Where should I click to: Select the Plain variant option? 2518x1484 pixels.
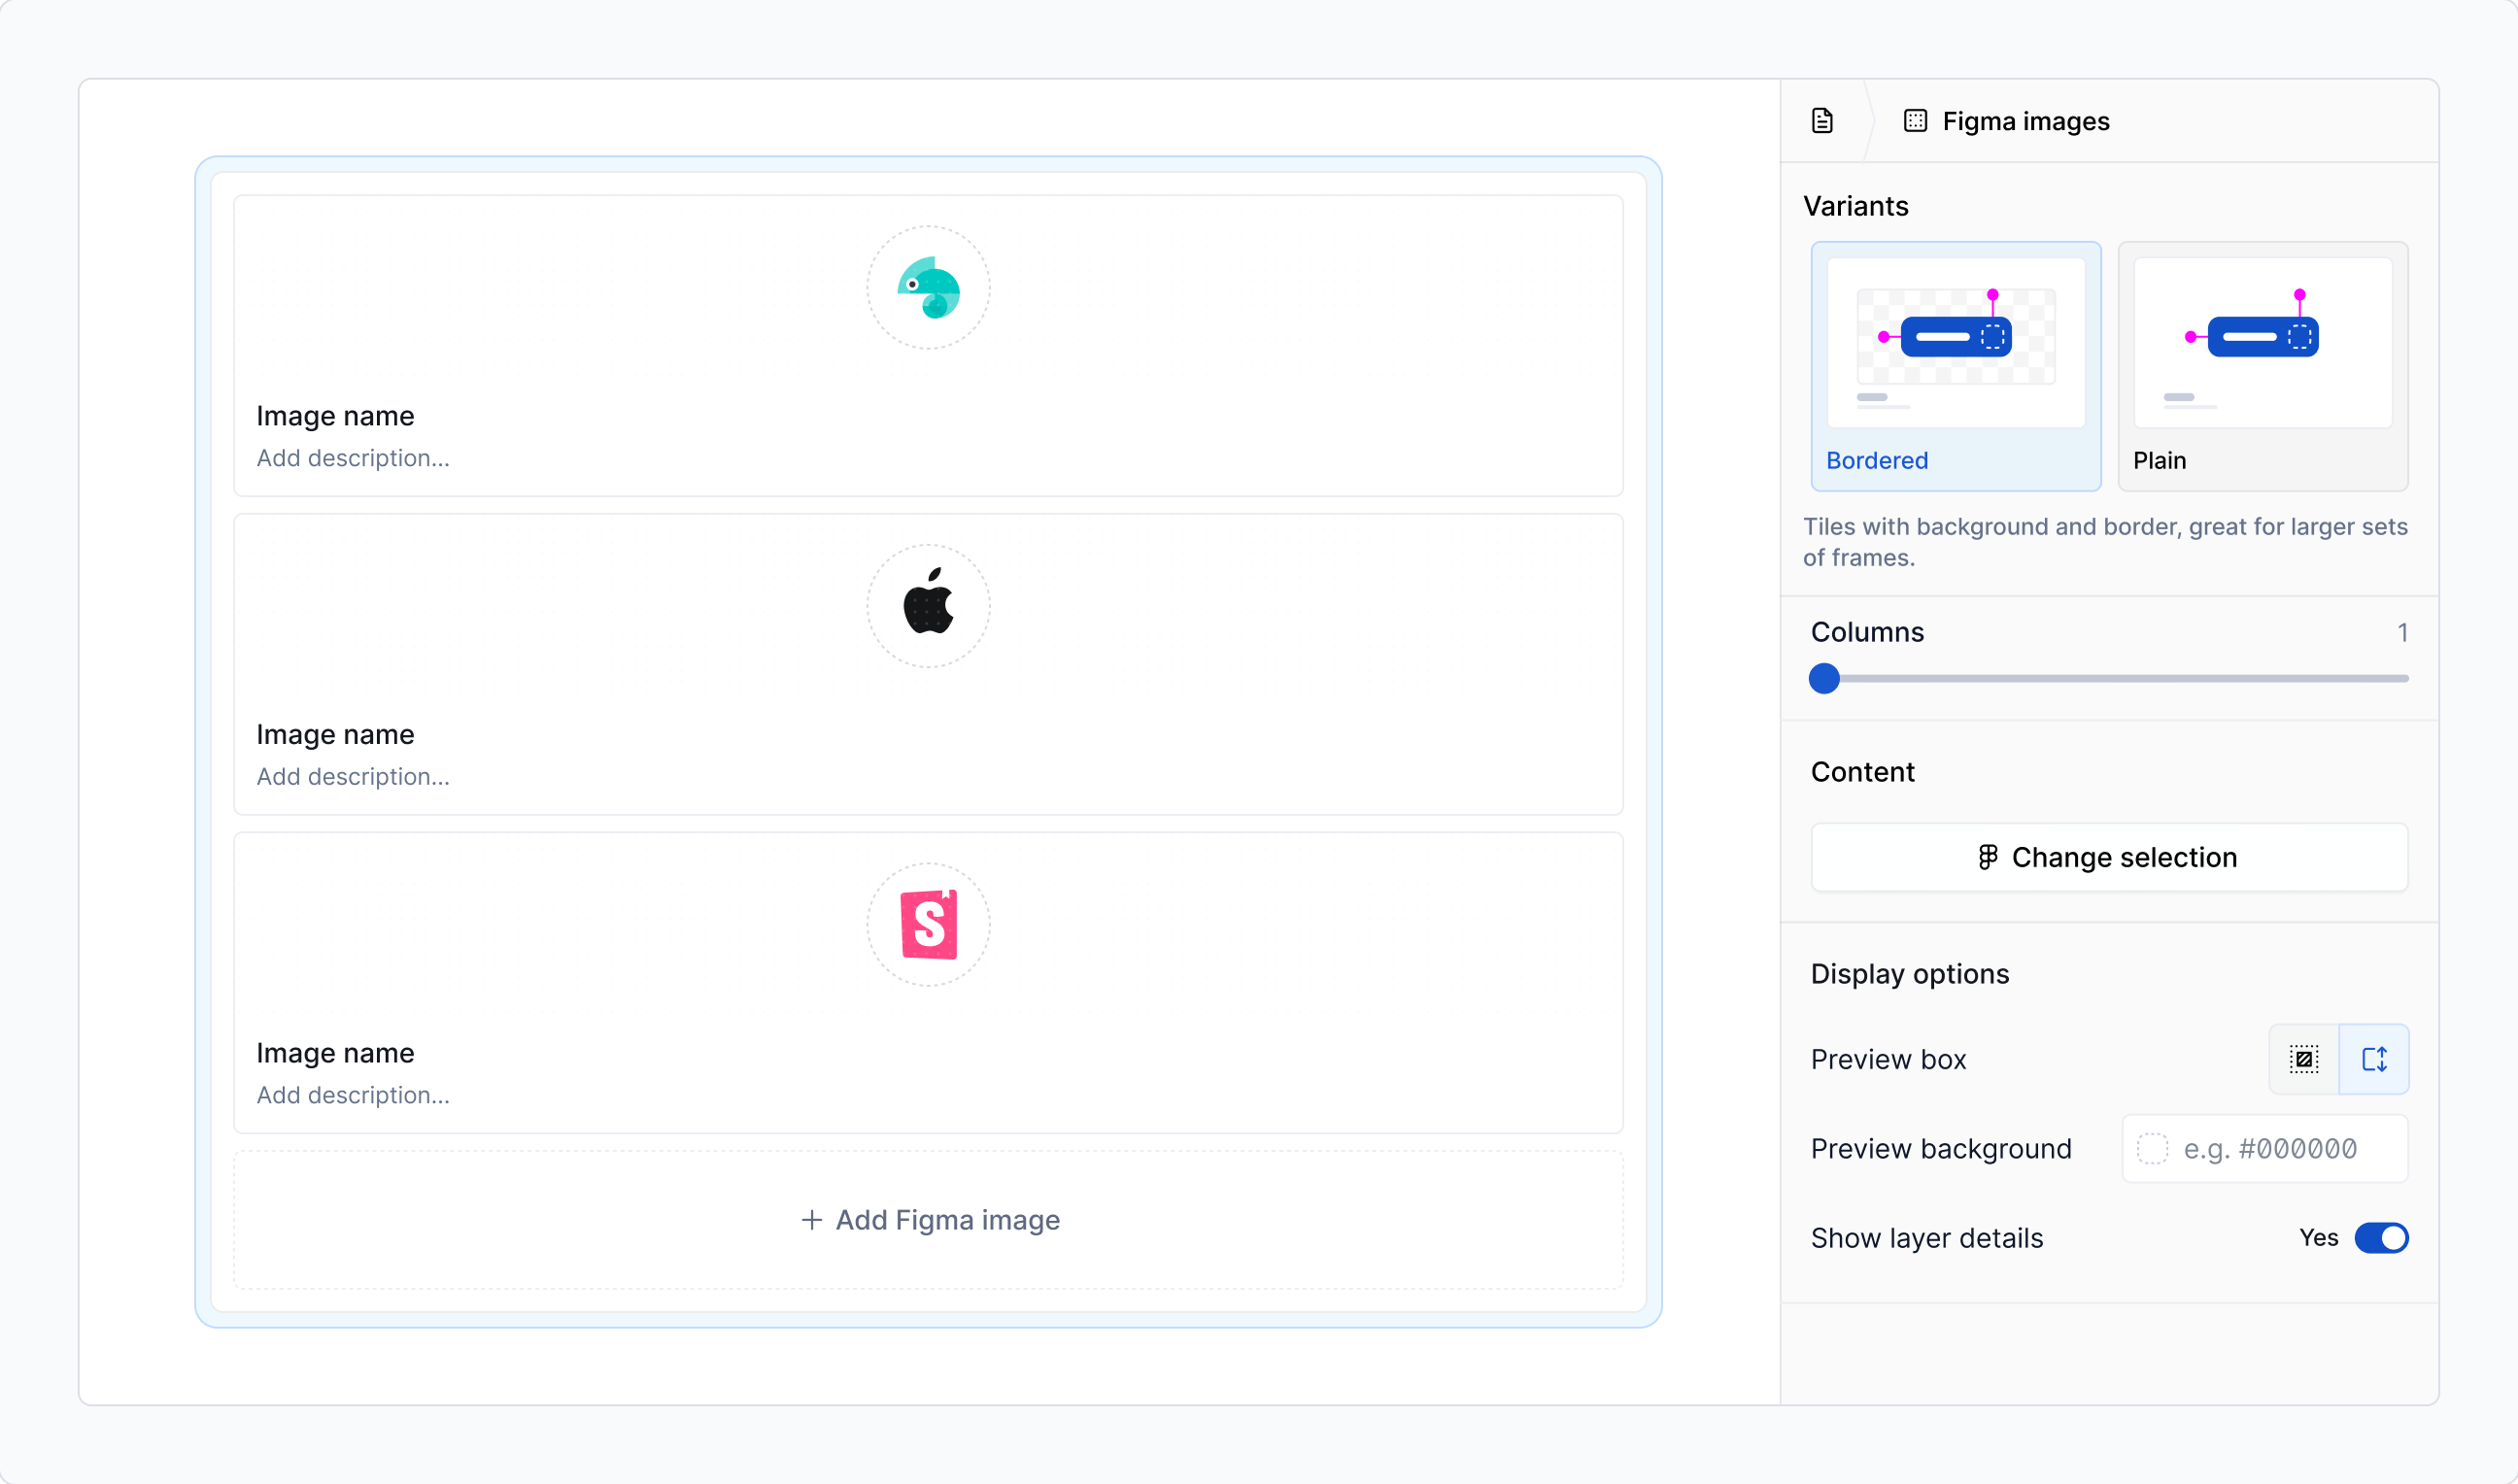point(2263,365)
